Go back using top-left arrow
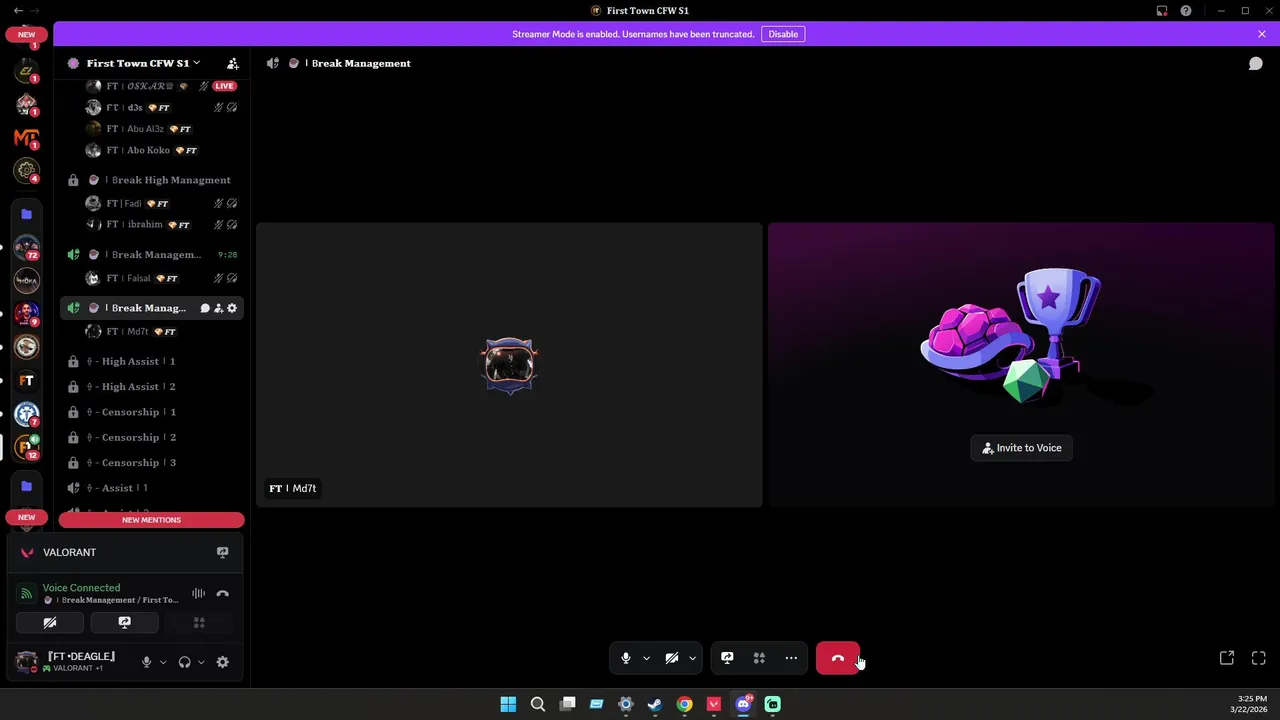This screenshot has width=1280, height=720. click(x=18, y=10)
